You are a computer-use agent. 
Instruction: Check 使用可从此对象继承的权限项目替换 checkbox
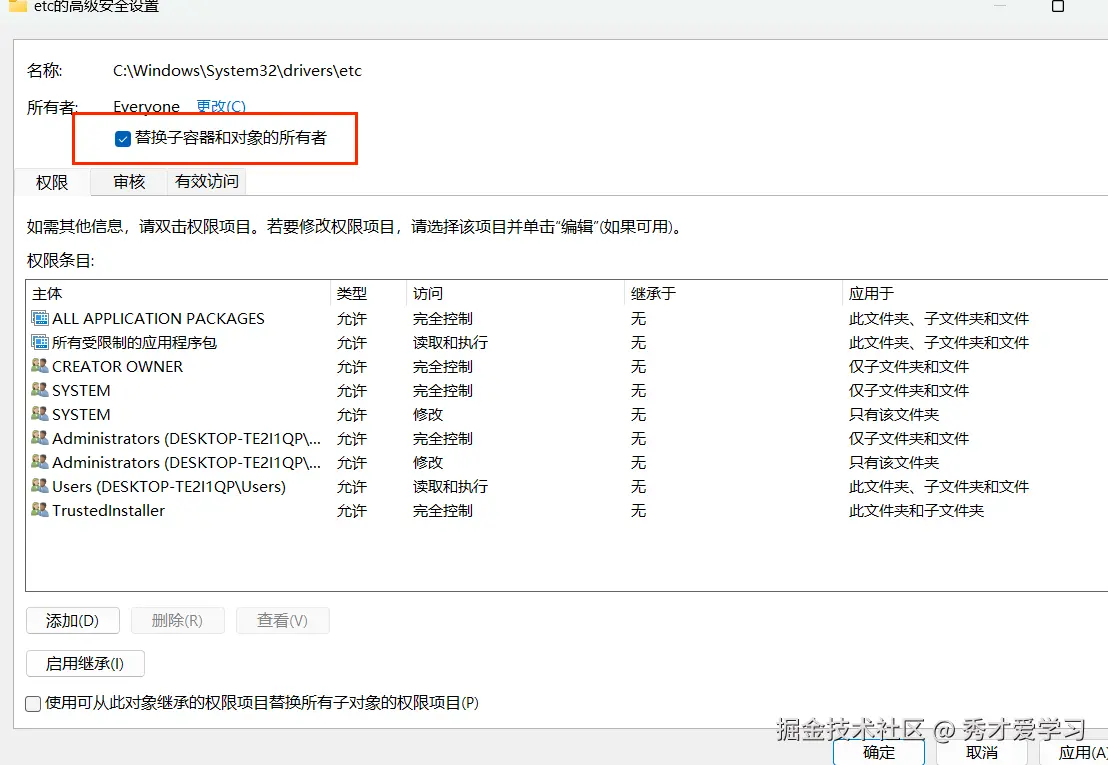pyautogui.click(x=33, y=704)
